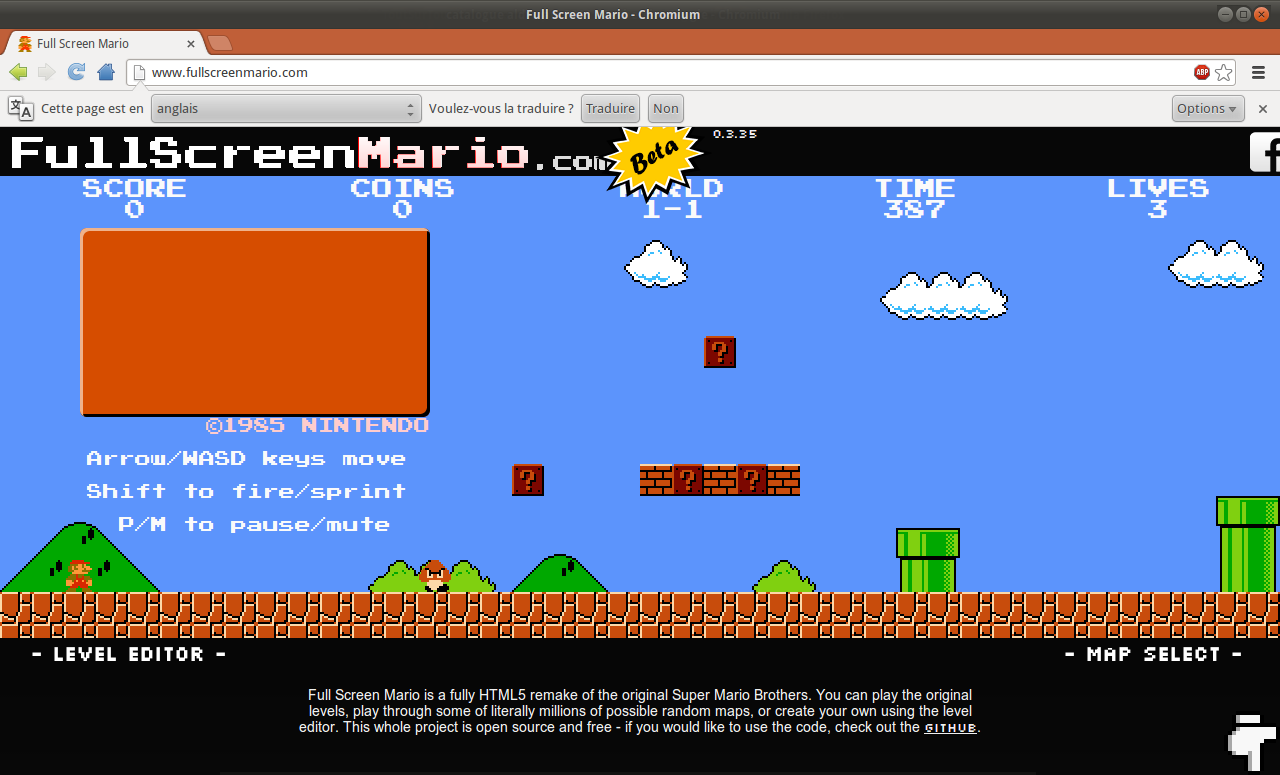Click the COINS label in the HUD

(x=402, y=188)
